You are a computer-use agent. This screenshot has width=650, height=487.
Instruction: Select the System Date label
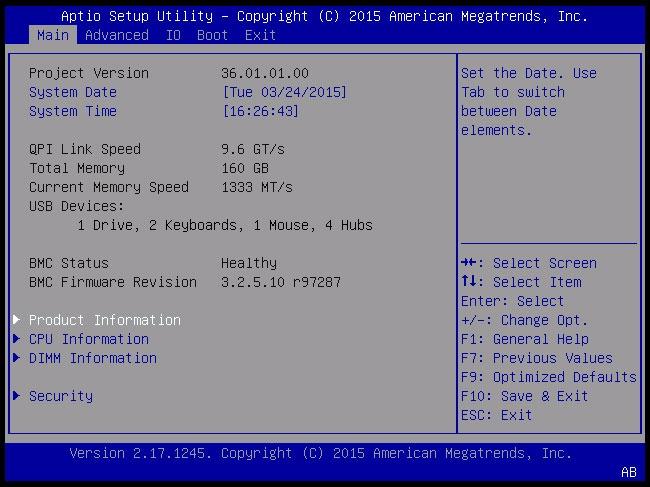(x=73, y=92)
